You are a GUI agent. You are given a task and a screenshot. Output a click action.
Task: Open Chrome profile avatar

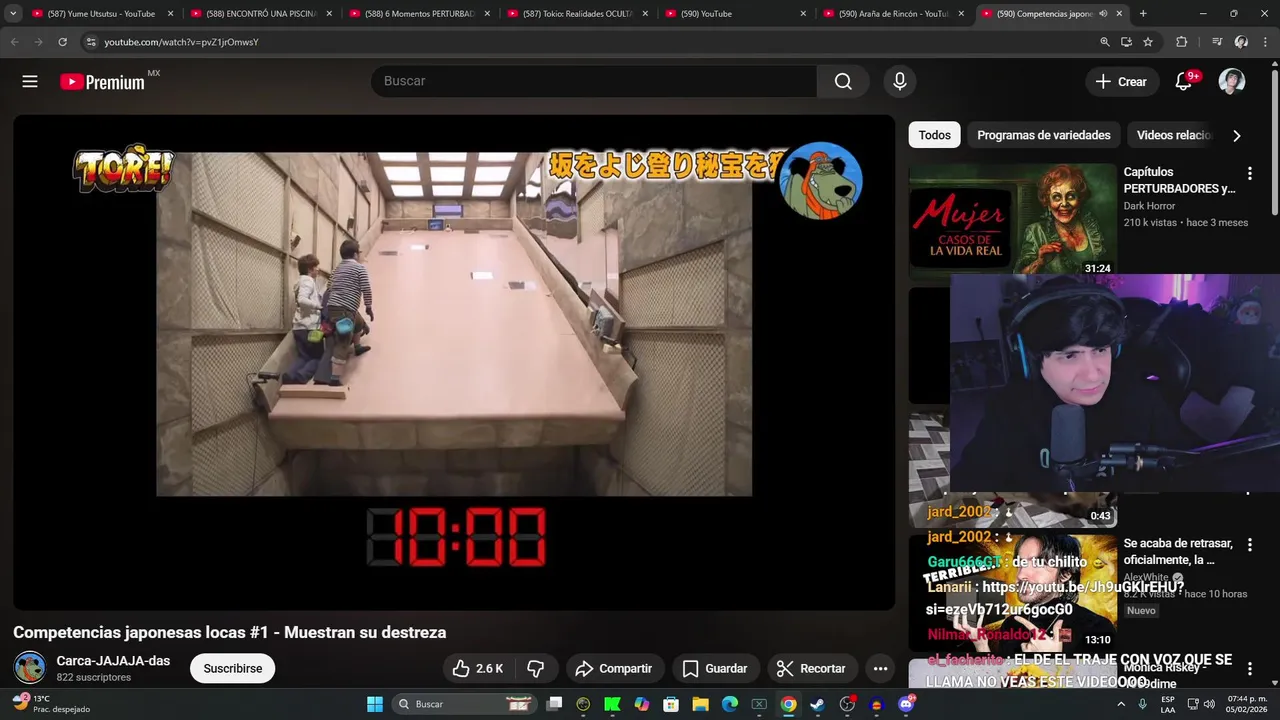tap(1241, 42)
